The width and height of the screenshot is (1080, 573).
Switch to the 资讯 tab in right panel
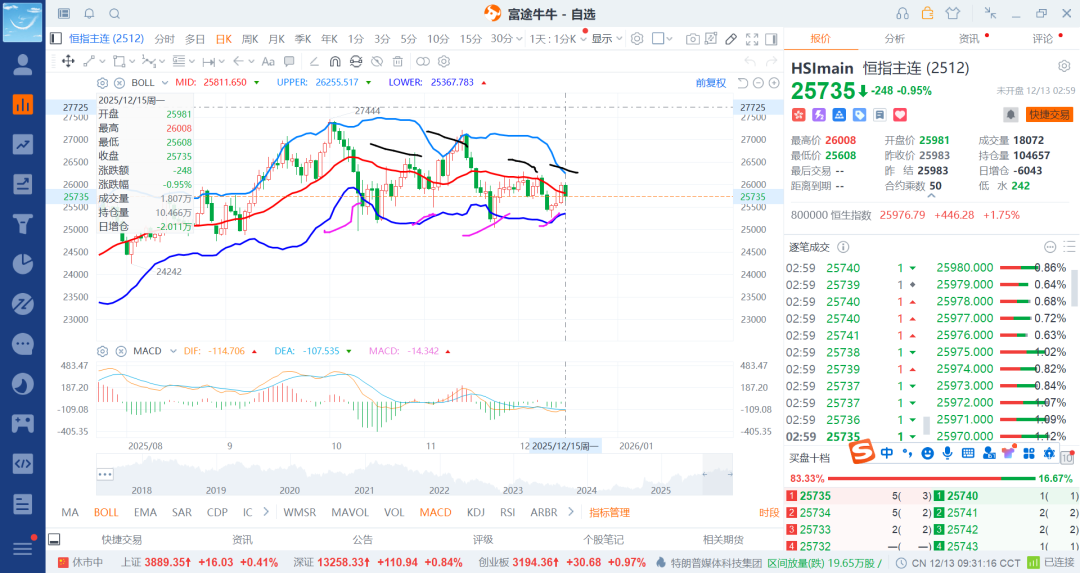point(969,39)
